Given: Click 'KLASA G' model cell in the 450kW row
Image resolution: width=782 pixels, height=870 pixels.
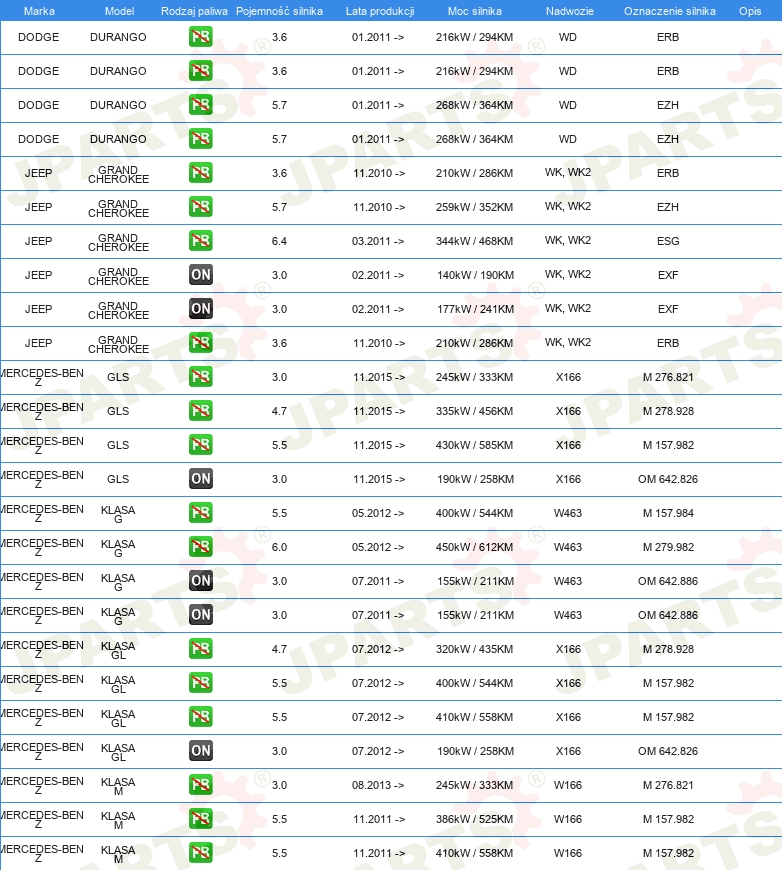Looking at the screenshot, I should coord(118,548).
